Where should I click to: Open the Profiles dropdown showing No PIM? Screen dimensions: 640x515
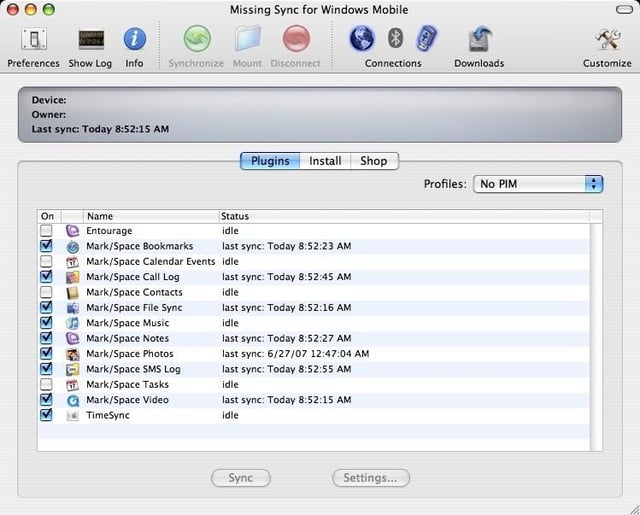(x=538, y=184)
